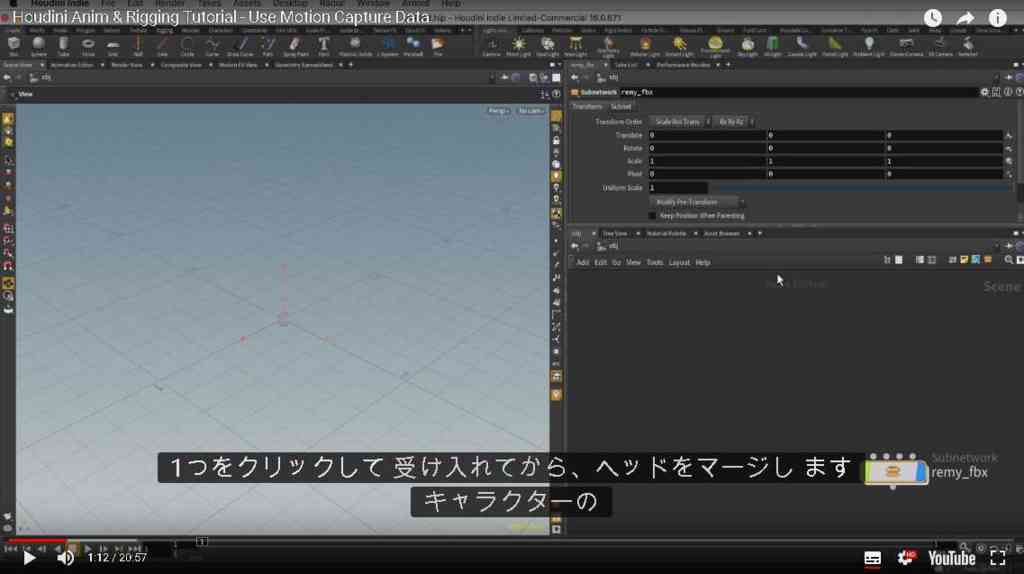Select the Draw Curve shelf tool
The height and width of the screenshot is (574, 1024).
coord(240,46)
